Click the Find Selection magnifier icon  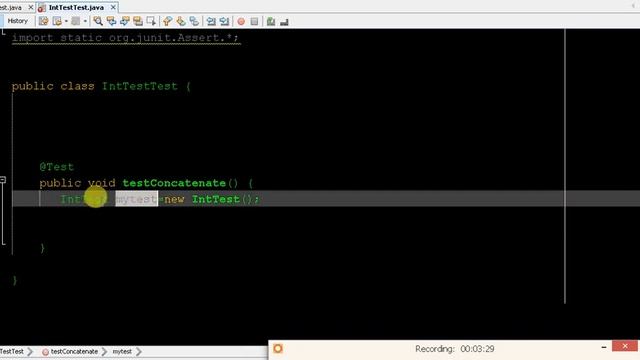click(x=98, y=21)
